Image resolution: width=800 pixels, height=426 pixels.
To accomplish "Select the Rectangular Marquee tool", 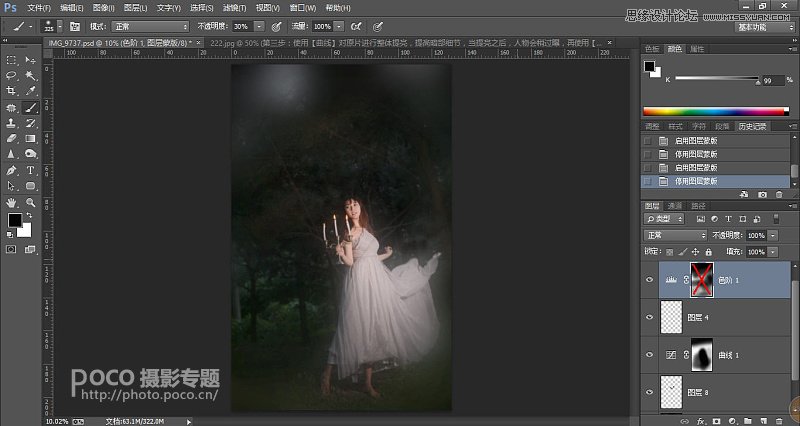I will [x=11, y=60].
